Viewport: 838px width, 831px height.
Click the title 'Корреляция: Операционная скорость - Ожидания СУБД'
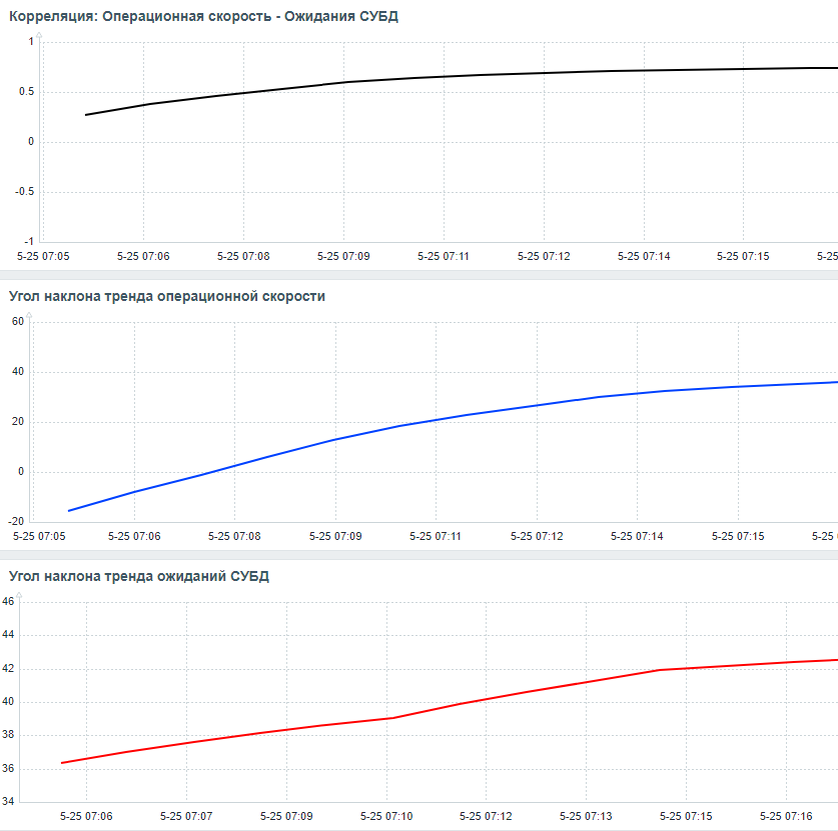[204, 17]
